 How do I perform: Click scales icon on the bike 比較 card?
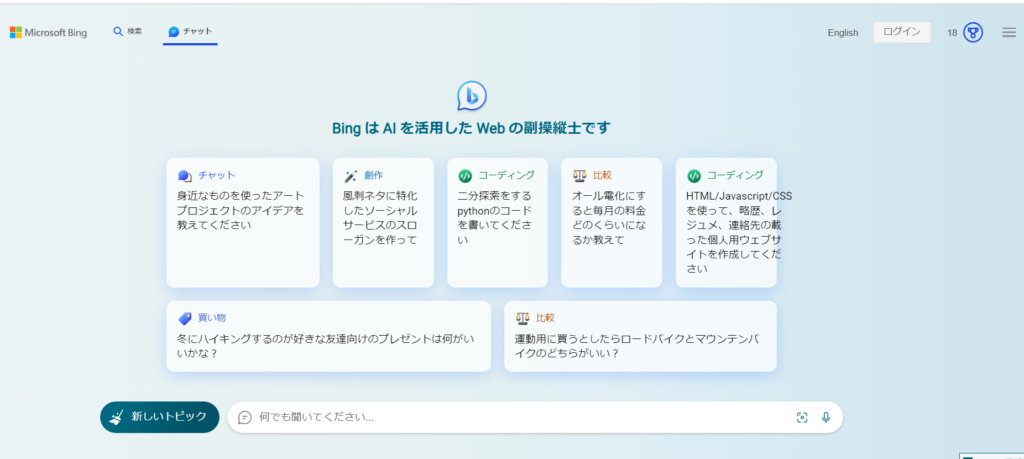click(522, 318)
